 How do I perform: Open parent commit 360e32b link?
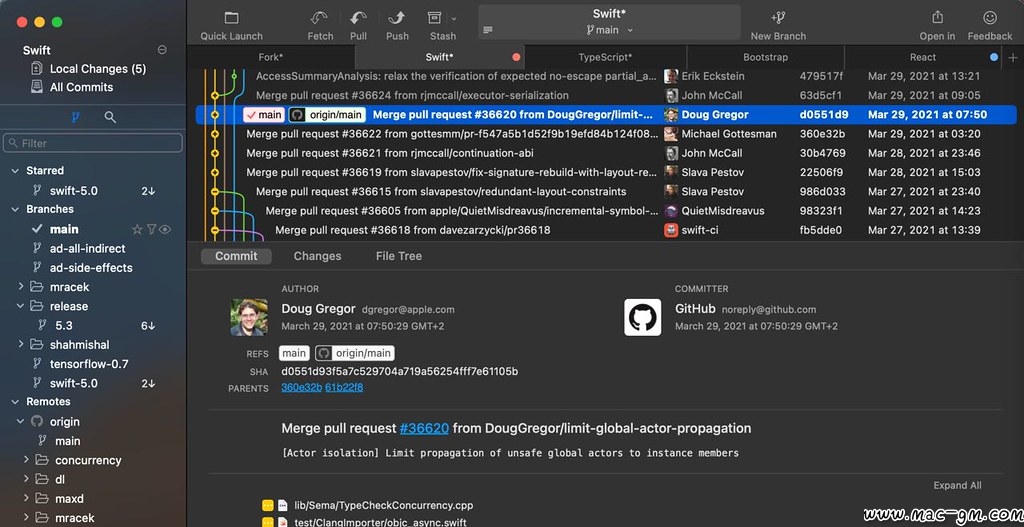click(x=302, y=387)
